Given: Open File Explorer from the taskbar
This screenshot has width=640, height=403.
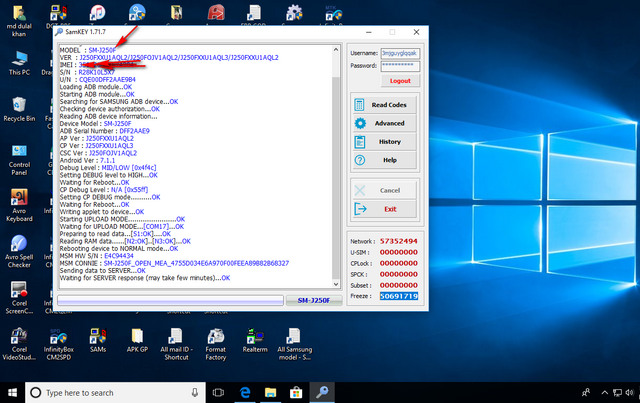Looking at the screenshot, I should tap(270, 393).
